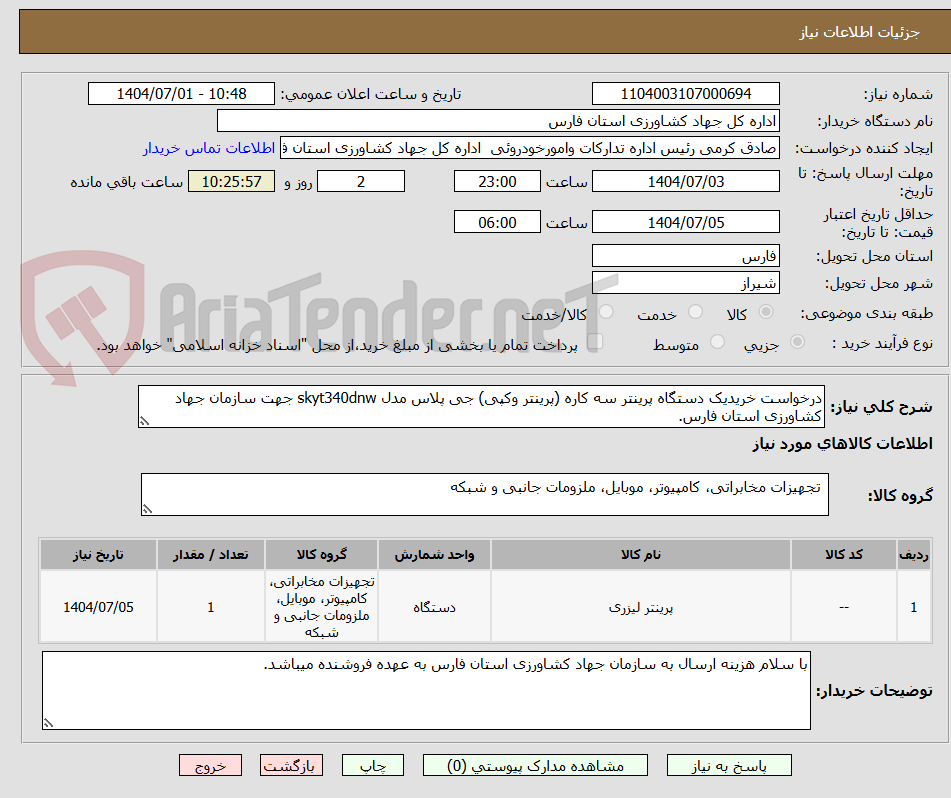This screenshot has height=798, width=951.
Task: Select the کالا/خدمت radio button
Action: pos(606,312)
